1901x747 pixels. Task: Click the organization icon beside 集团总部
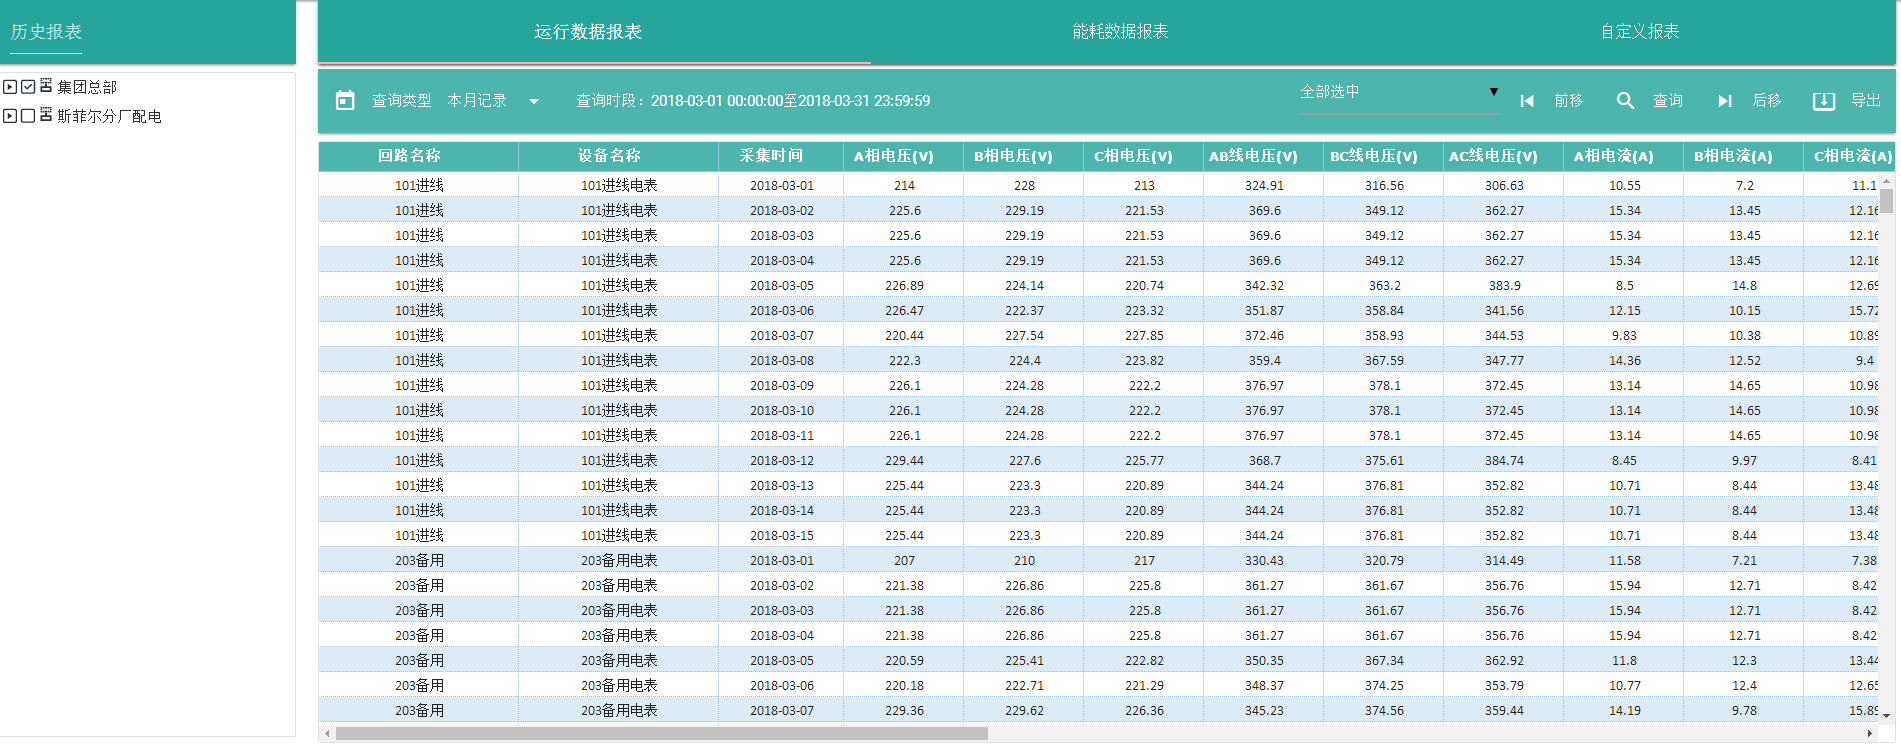click(46, 86)
